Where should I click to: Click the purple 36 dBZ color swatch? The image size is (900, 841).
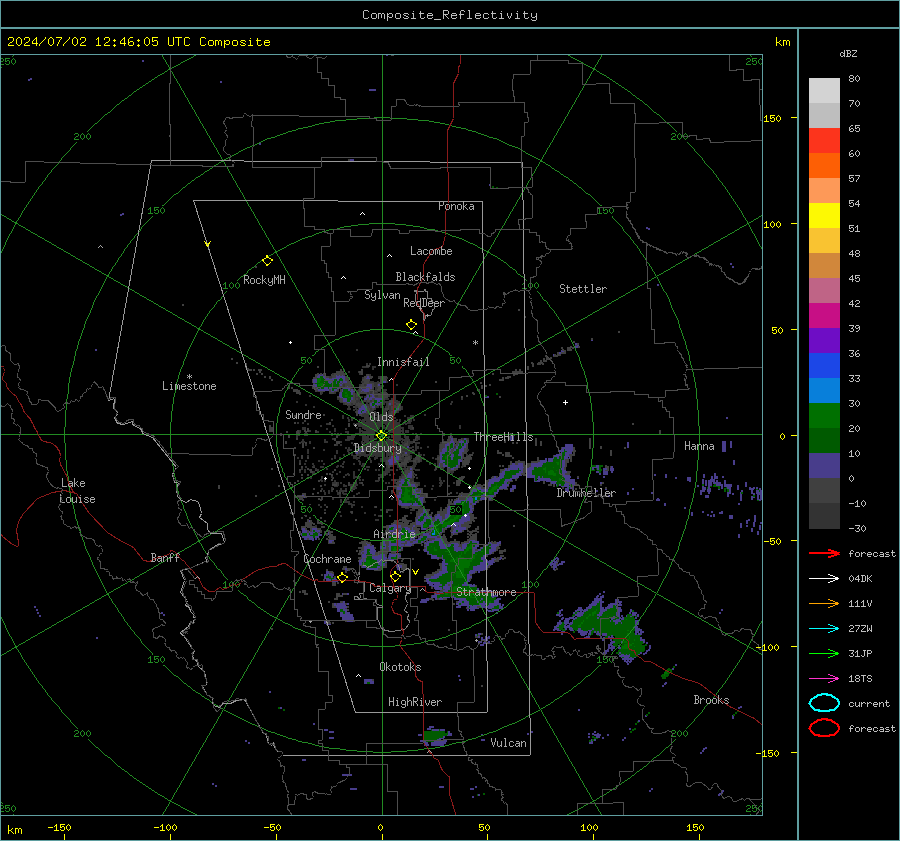click(824, 341)
